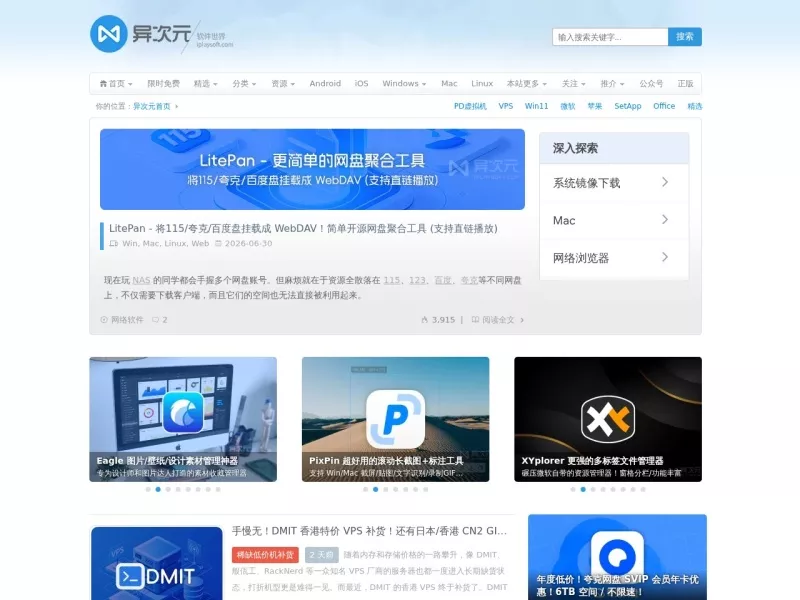Open the 网络软件 category tag
Screen dimensions: 800x600
(127, 320)
